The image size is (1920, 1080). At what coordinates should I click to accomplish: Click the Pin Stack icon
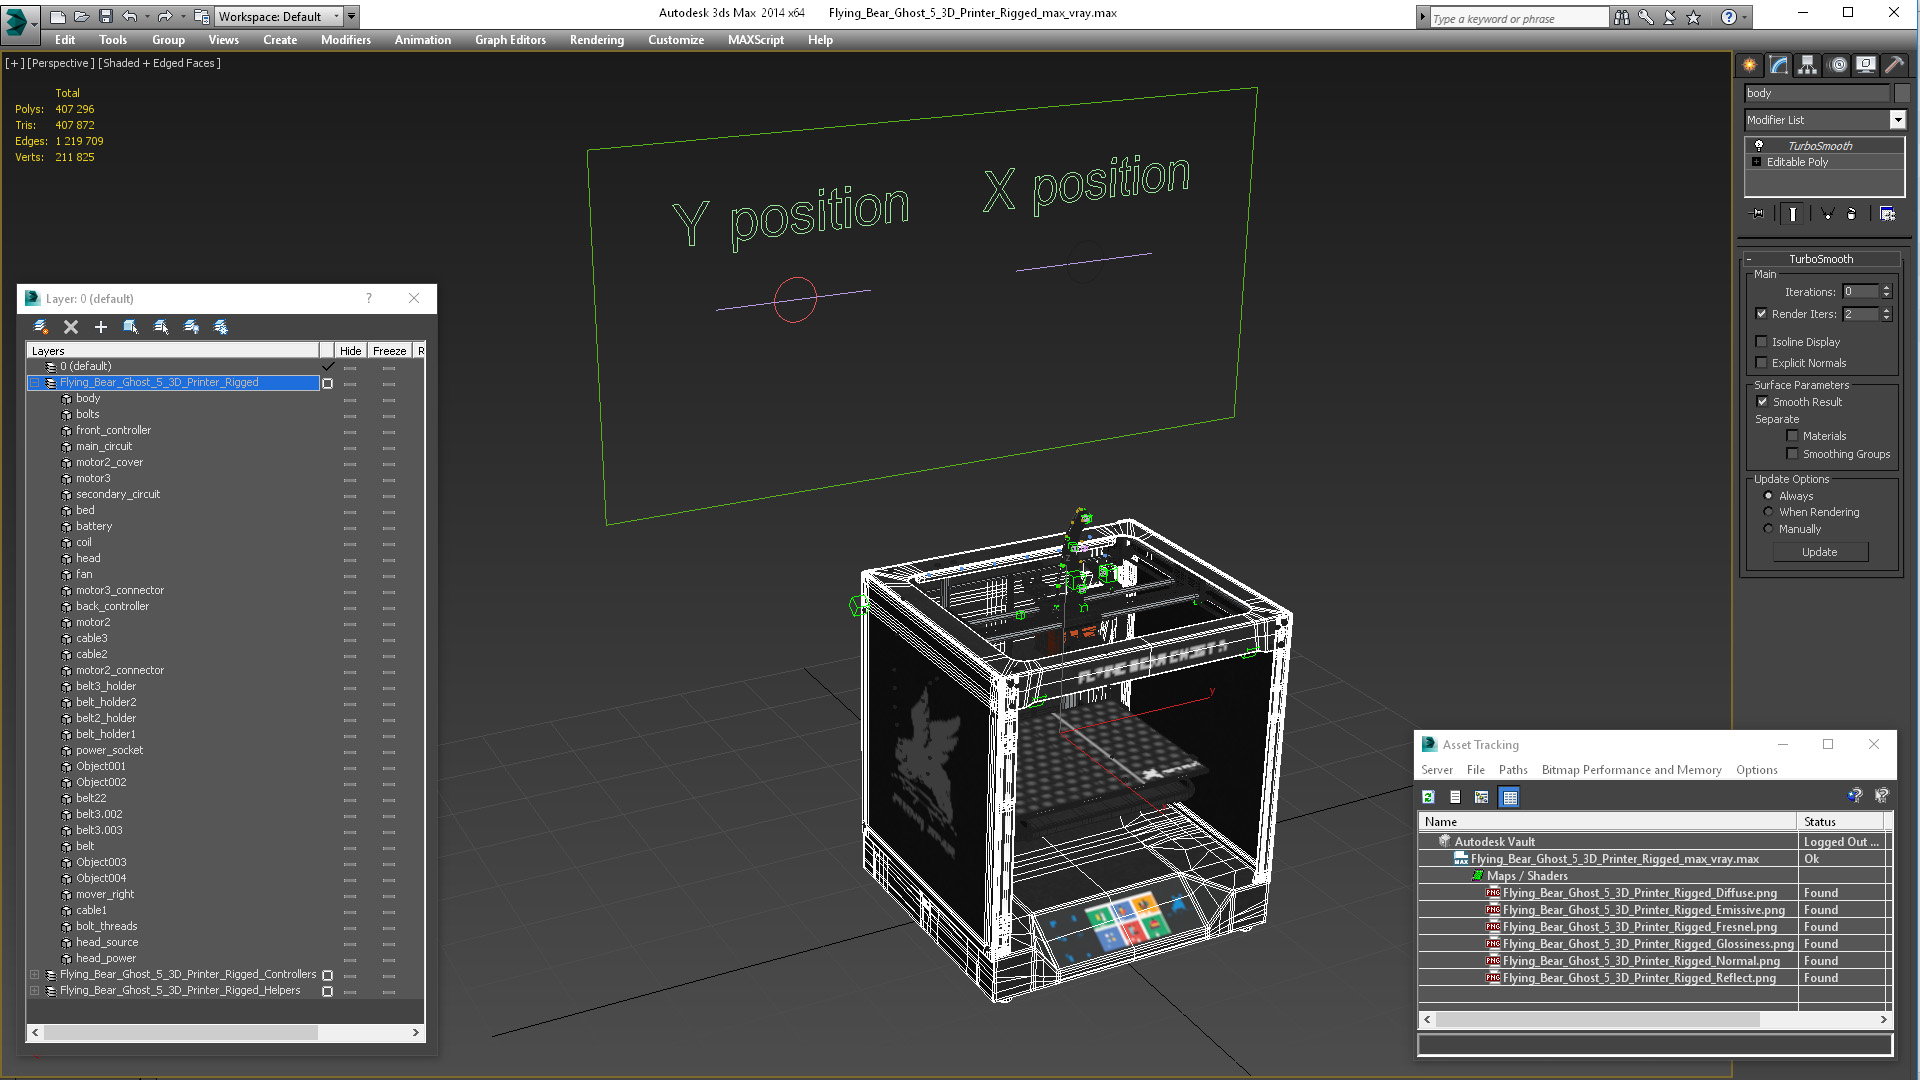[1758, 214]
